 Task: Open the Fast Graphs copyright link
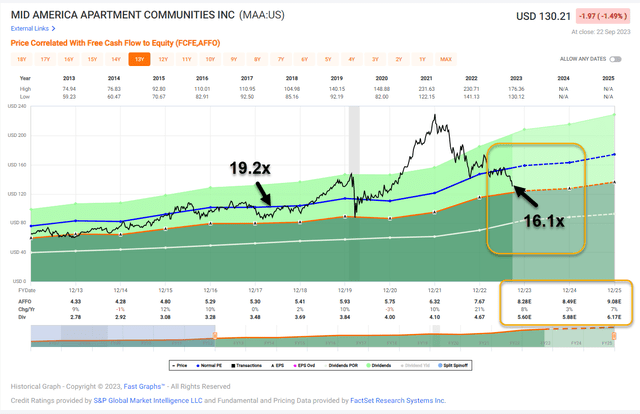[x=144, y=386]
